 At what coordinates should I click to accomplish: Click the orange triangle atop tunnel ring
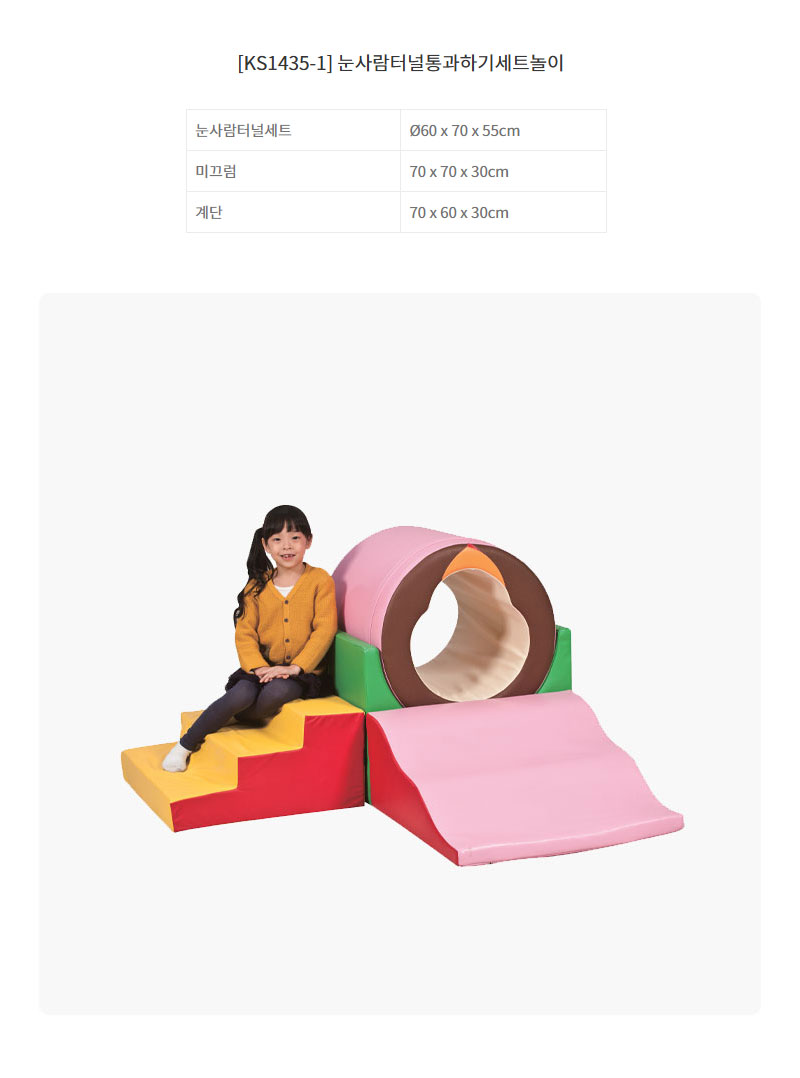click(472, 566)
